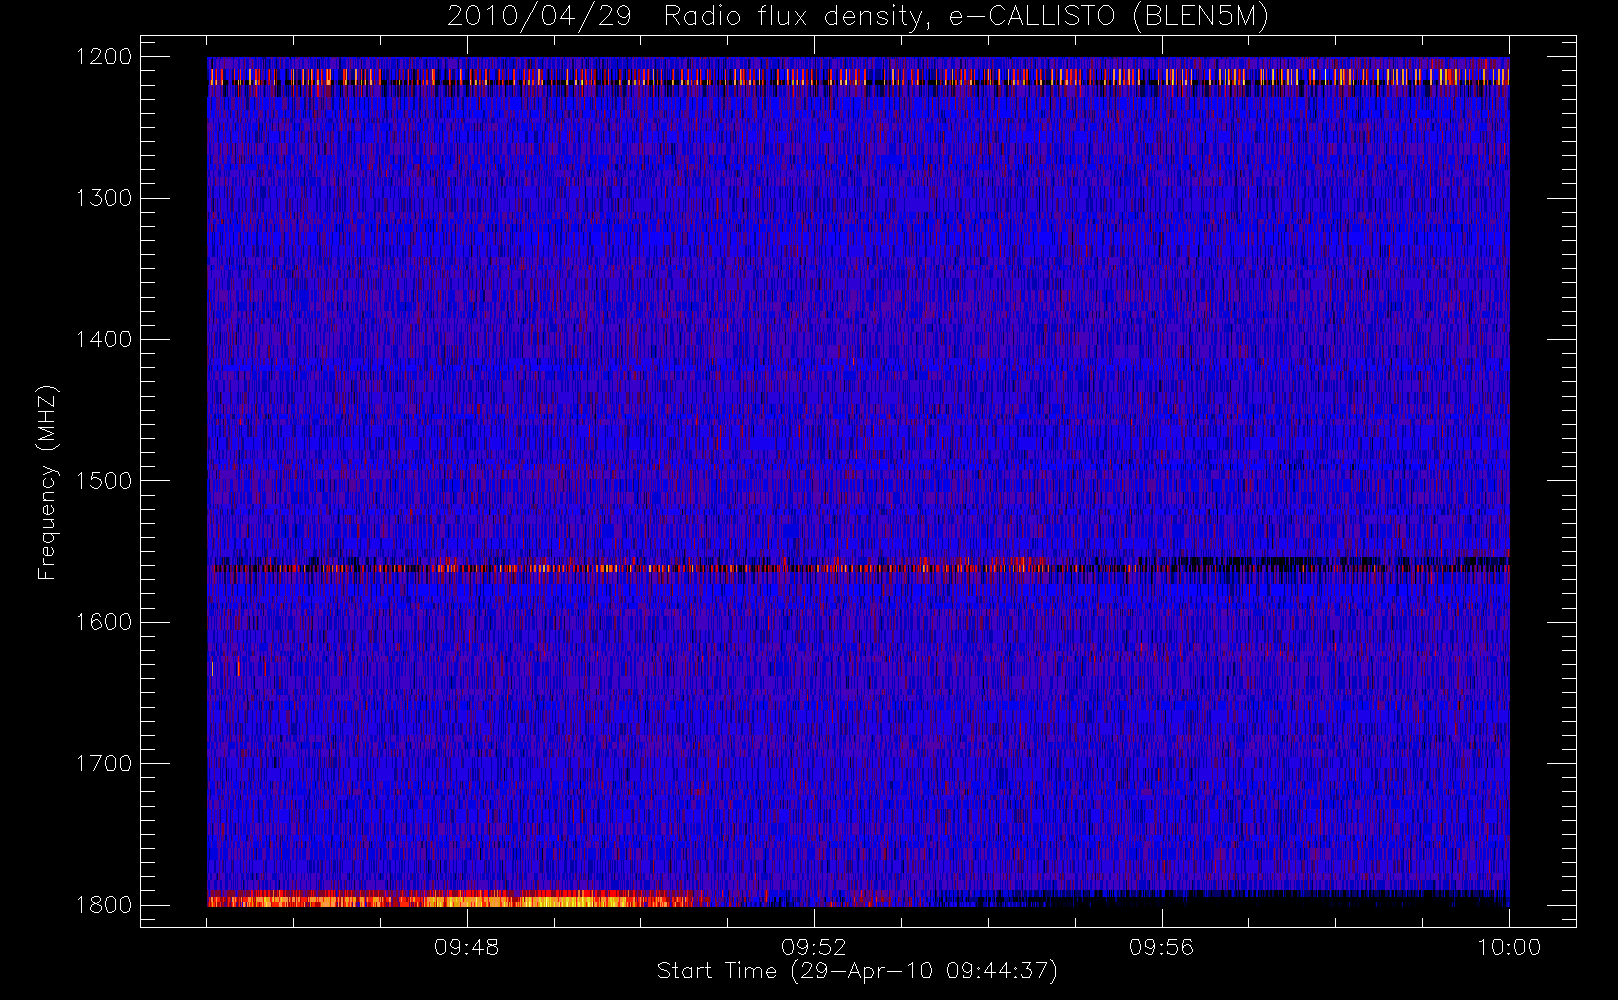
Task: Click the '1200' frequency axis label
Action: pos(104,57)
